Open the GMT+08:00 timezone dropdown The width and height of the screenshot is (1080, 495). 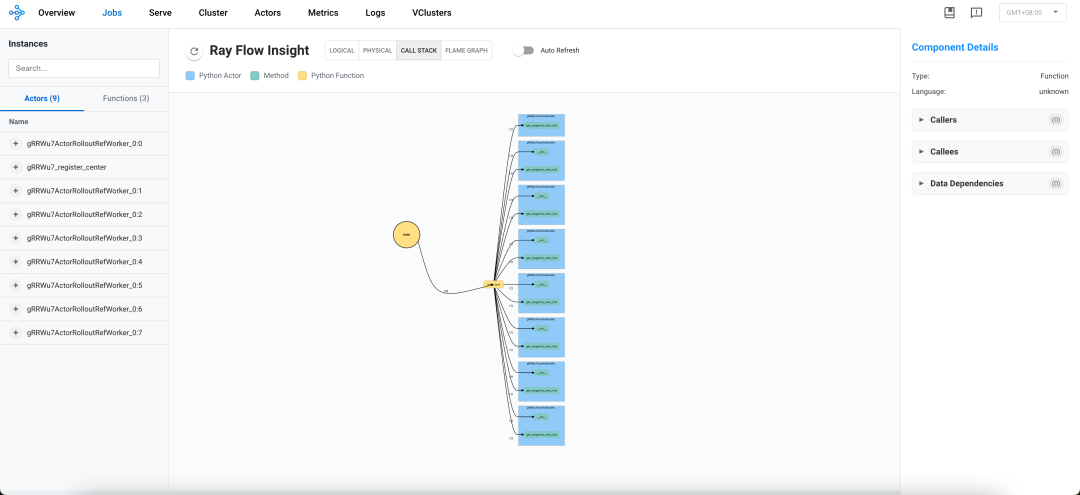point(1032,12)
